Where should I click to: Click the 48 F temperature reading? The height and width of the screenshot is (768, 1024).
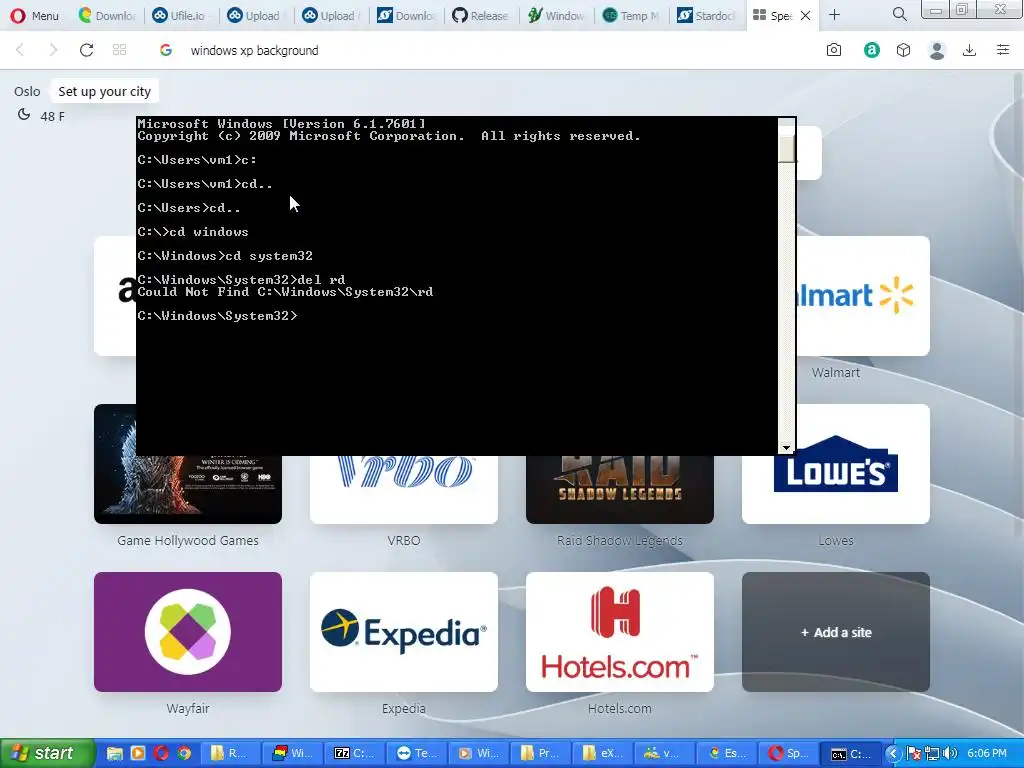pyautogui.click(x=52, y=116)
